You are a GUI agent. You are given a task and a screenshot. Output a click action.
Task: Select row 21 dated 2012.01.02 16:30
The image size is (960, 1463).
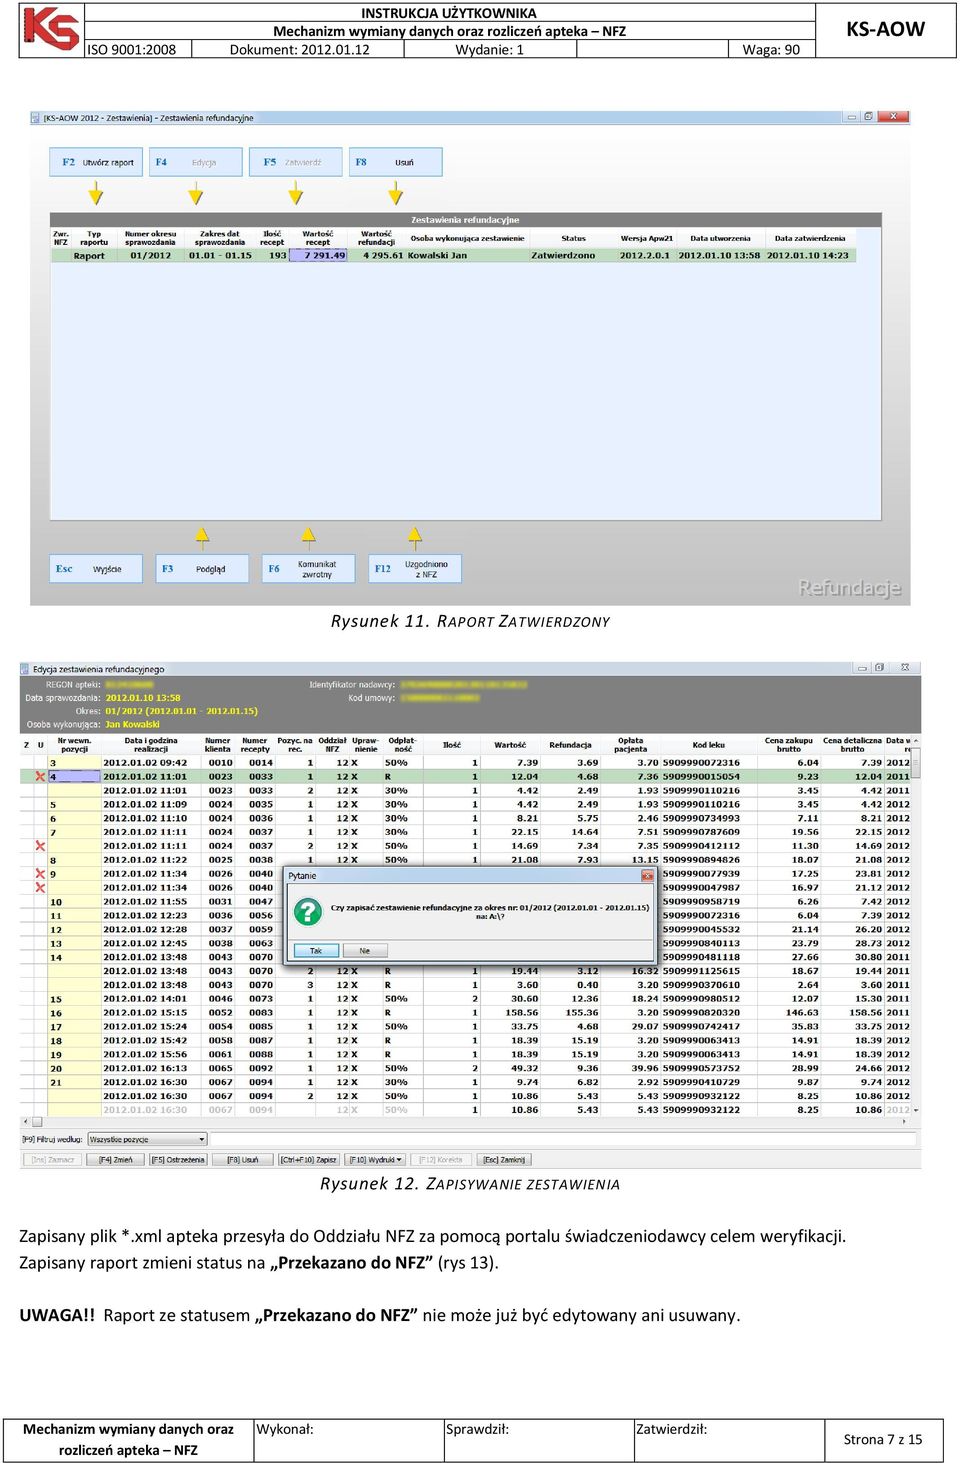466,1083
